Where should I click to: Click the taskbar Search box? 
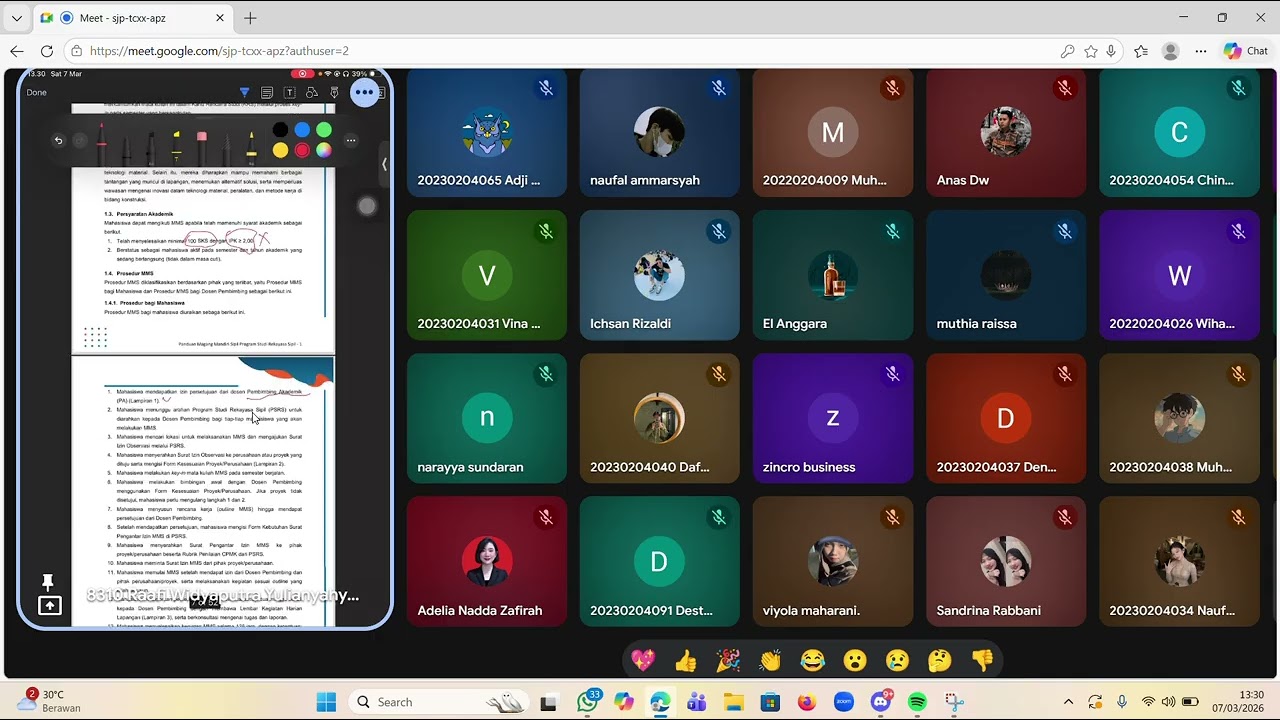440,702
